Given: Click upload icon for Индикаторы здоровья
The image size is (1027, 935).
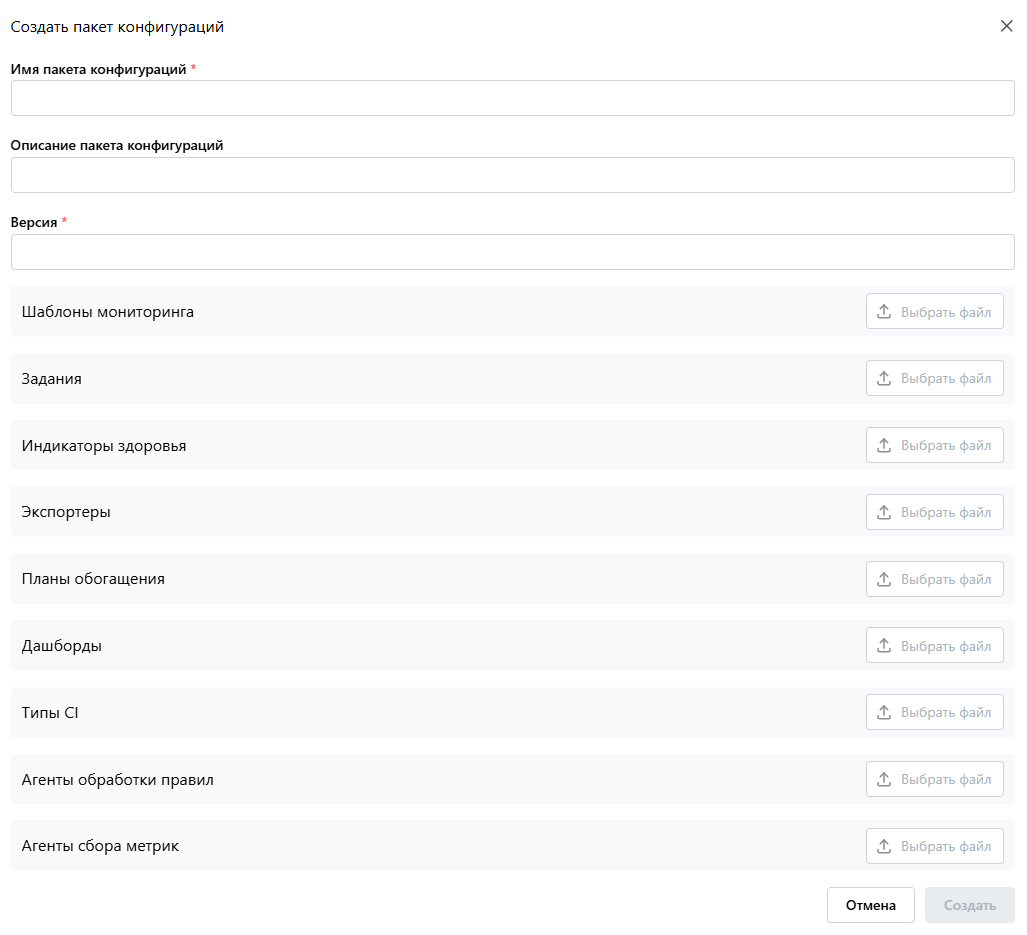Looking at the screenshot, I should click(884, 446).
